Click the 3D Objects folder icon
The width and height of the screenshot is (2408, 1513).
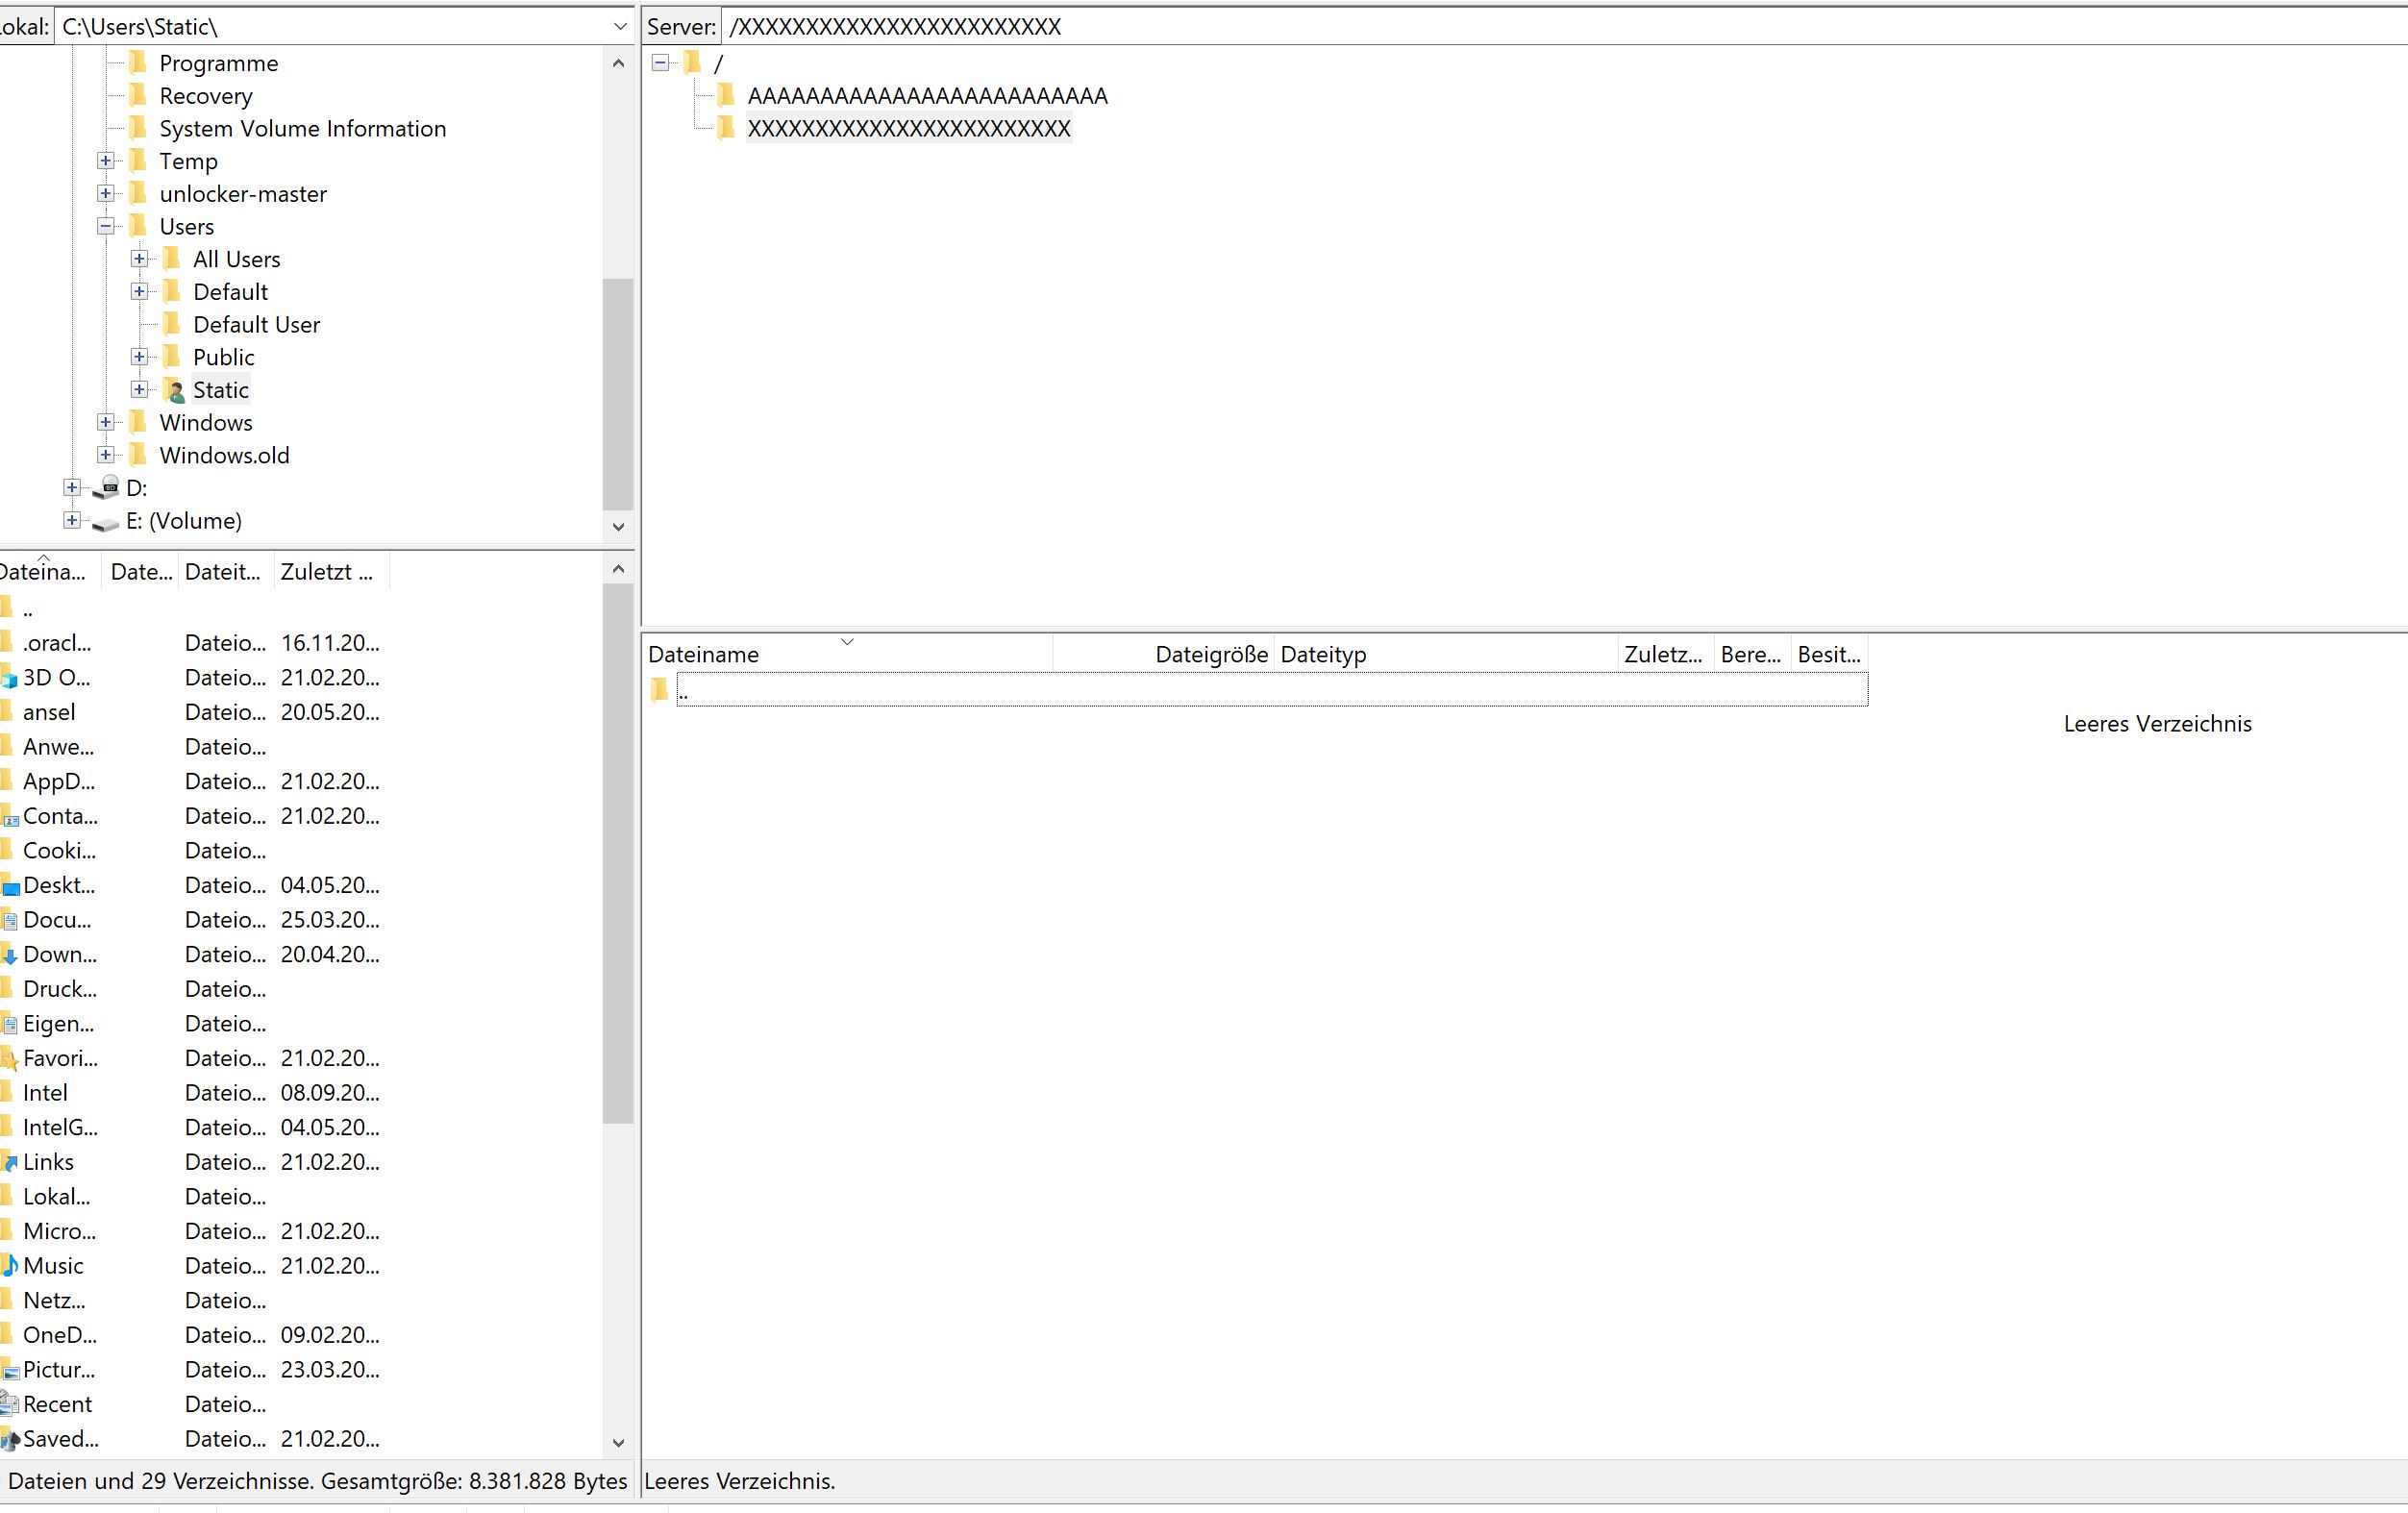click(x=9, y=678)
